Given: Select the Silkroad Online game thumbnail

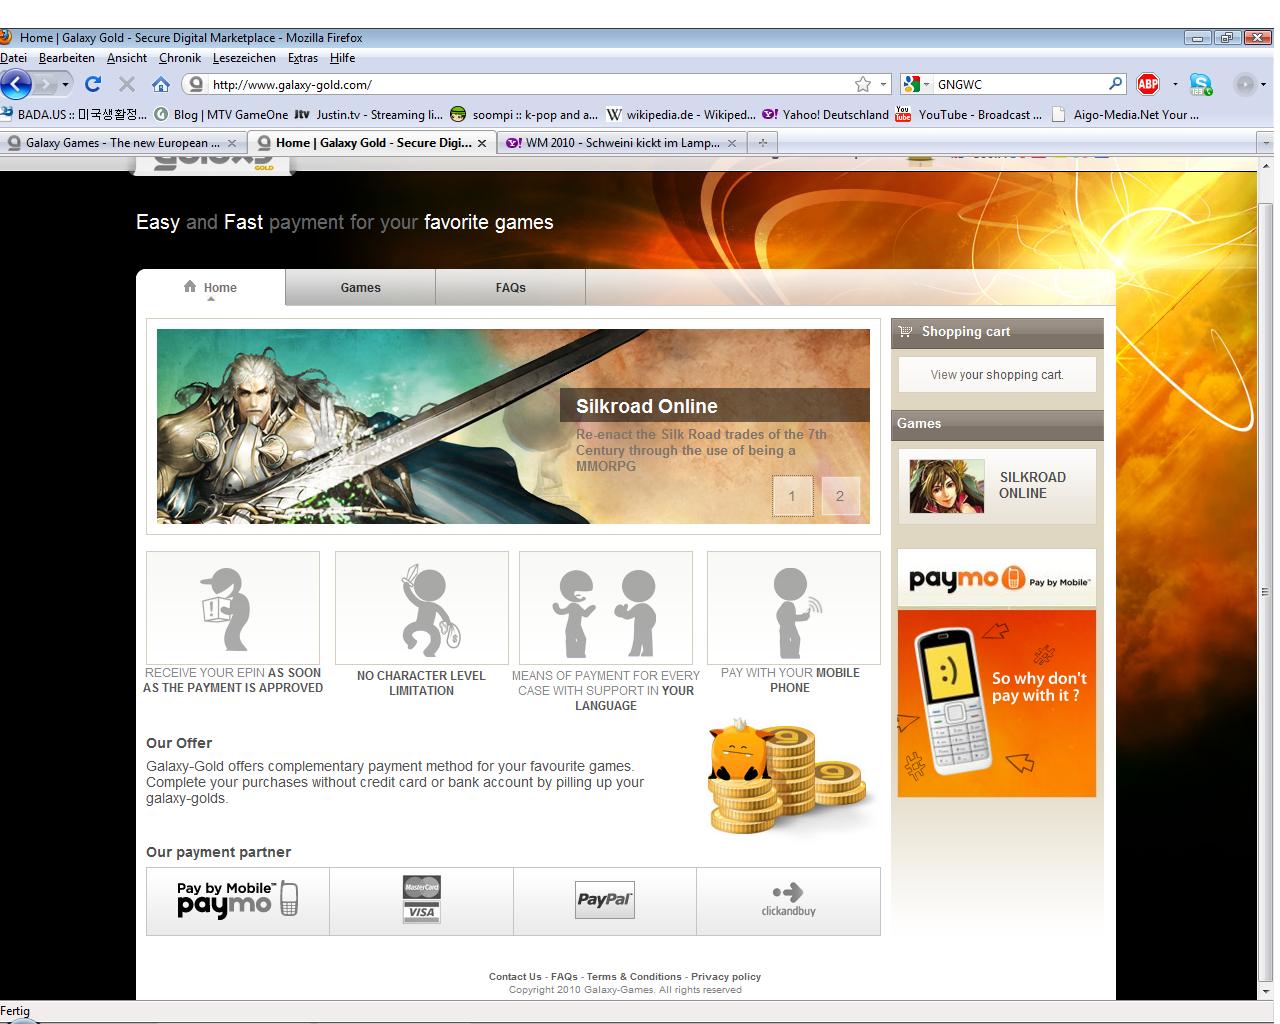Looking at the screenshot, I should coord(946,486).
